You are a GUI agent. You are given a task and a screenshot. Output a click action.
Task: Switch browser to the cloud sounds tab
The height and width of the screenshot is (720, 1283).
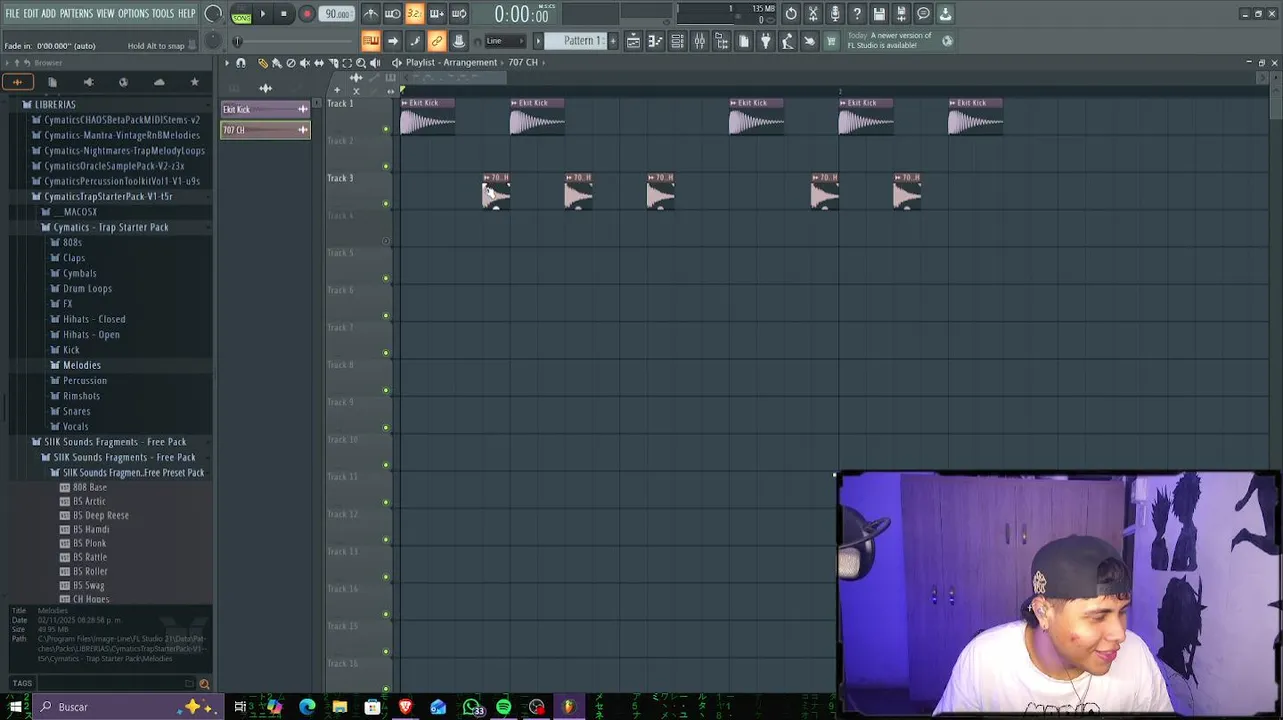coord(159,82)
